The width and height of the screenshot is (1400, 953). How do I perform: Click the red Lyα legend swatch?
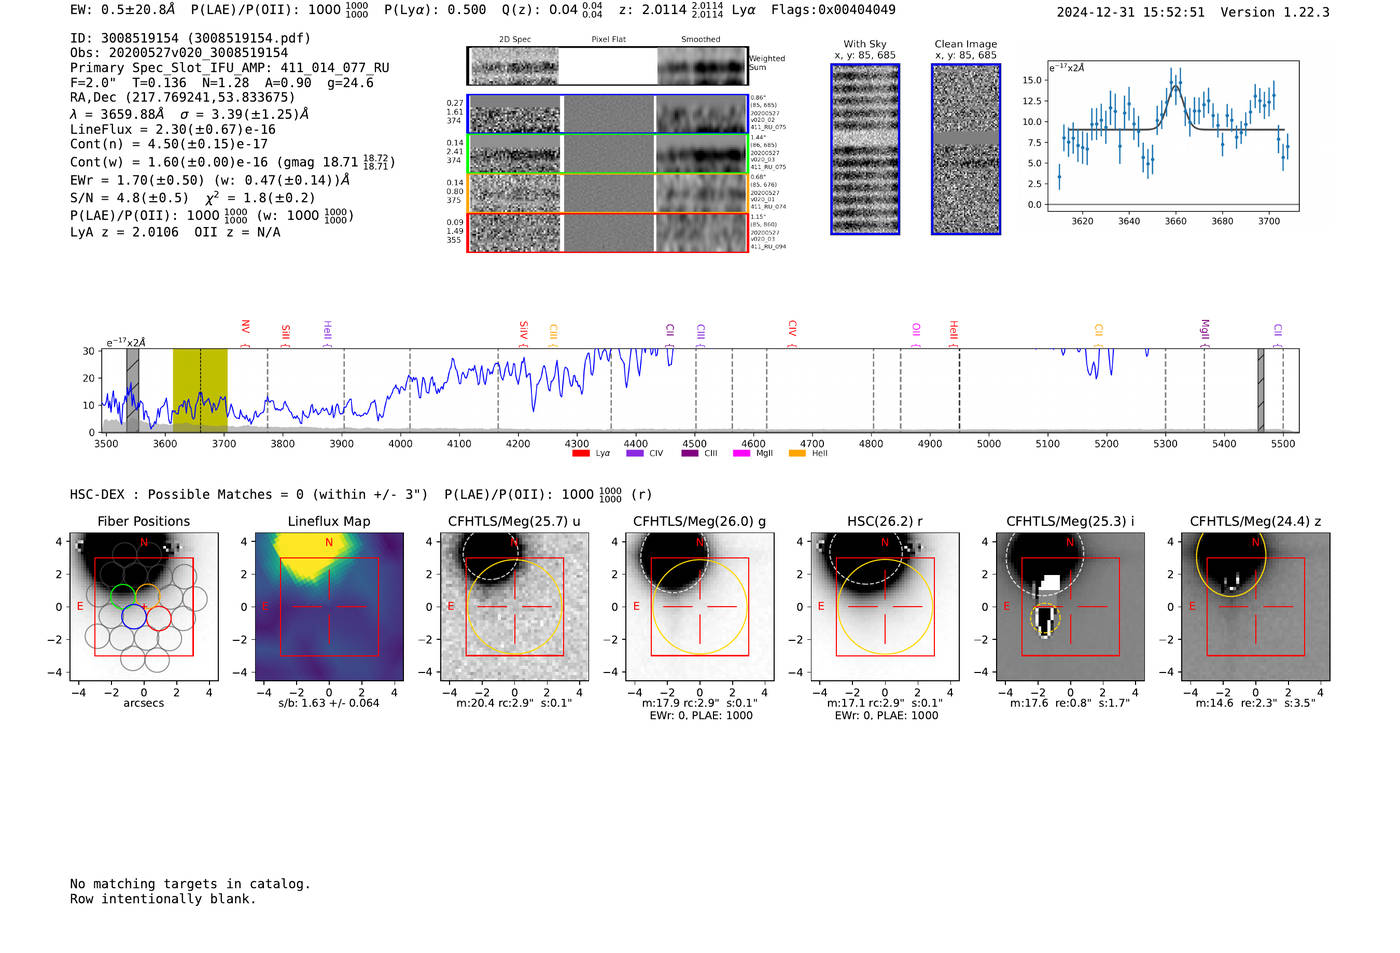580,454
